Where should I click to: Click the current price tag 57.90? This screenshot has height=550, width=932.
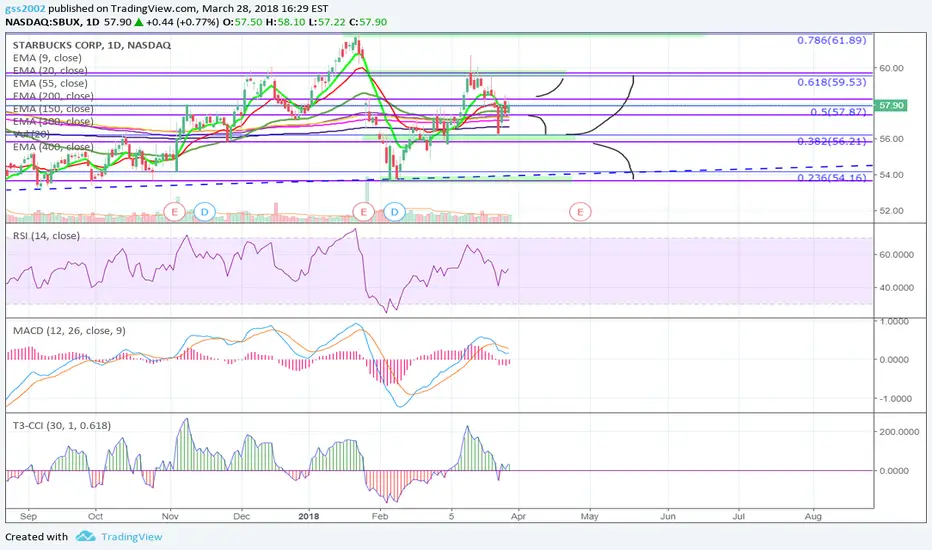pos(890,105)
